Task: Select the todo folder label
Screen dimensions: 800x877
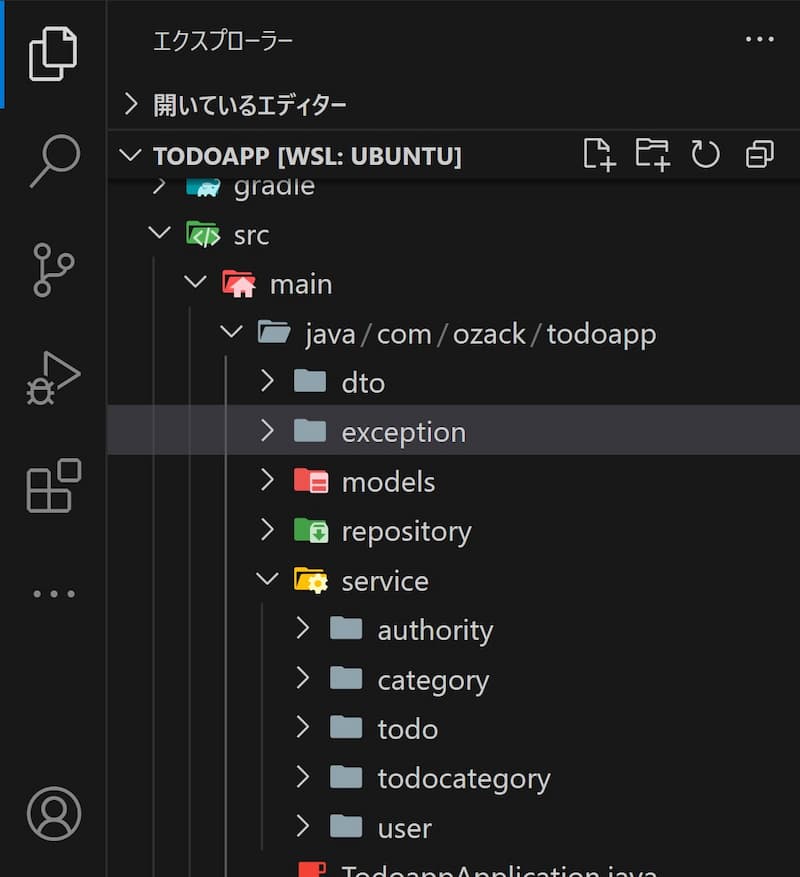Action: pos(407,729)
